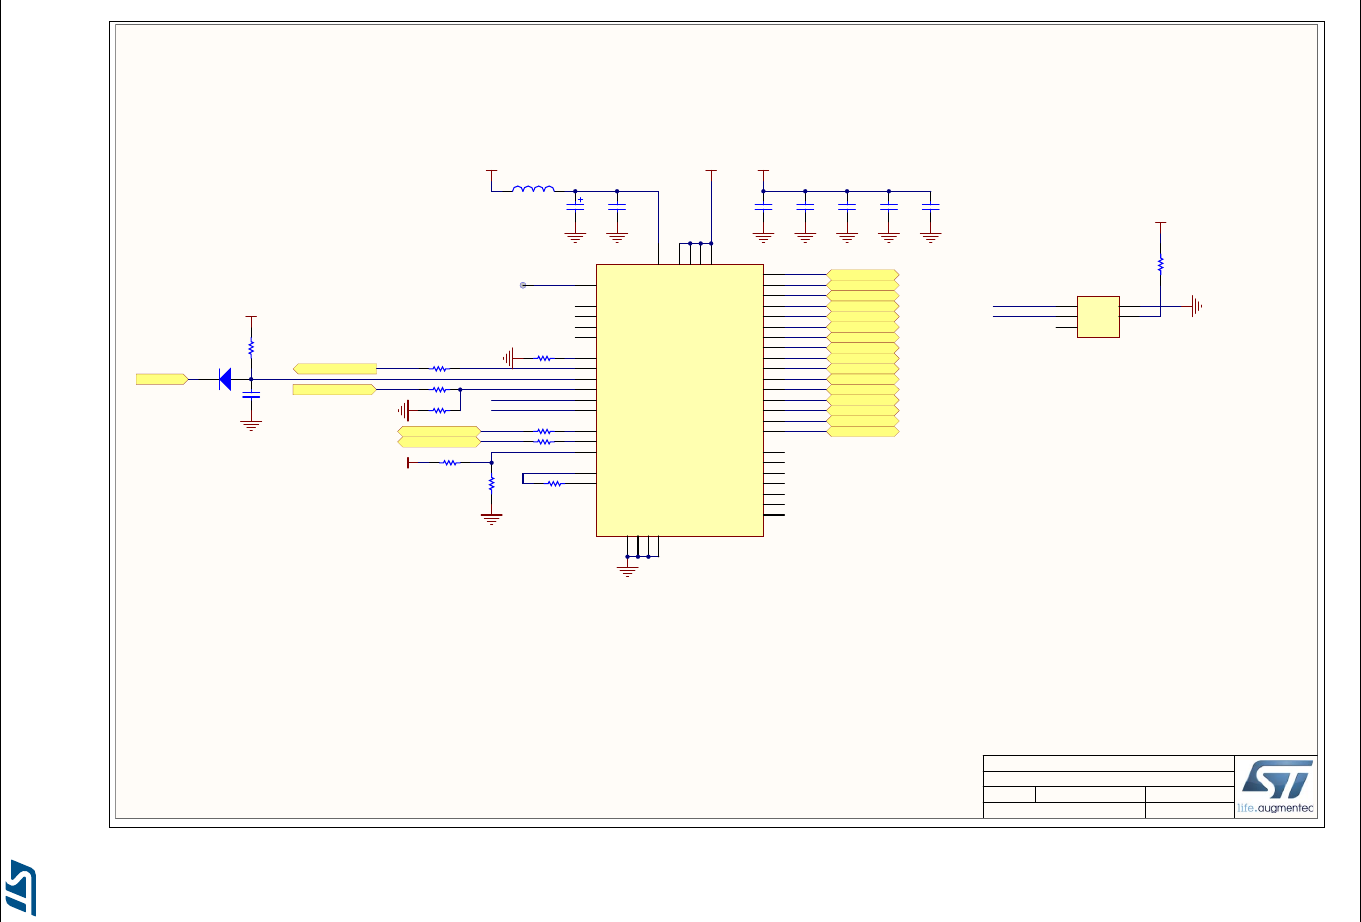Select the pull-up resistor above the diode node
Image resolution: width=1361 pixels, height=922 pixels.
point(251,348)
